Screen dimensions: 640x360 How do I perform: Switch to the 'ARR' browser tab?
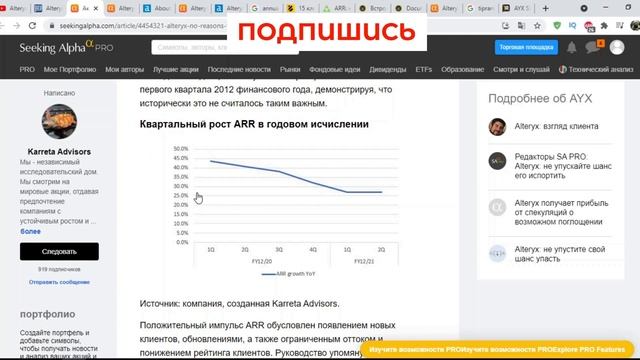336,8
